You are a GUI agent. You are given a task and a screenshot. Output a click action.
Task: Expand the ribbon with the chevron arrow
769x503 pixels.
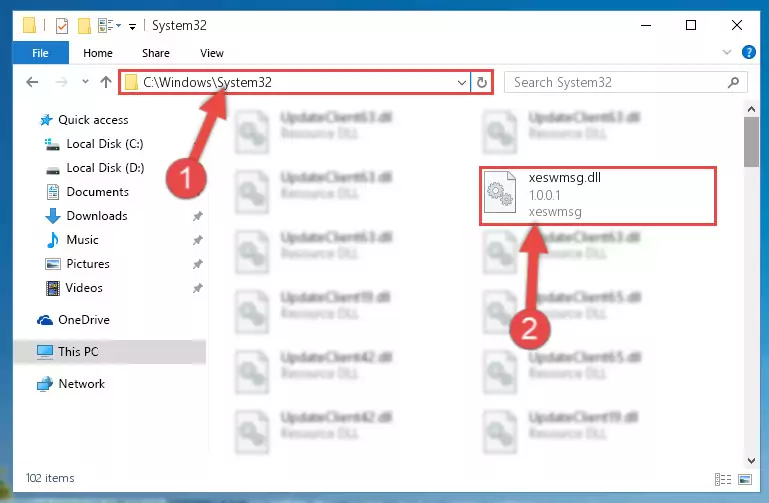(x=727, y=52)
